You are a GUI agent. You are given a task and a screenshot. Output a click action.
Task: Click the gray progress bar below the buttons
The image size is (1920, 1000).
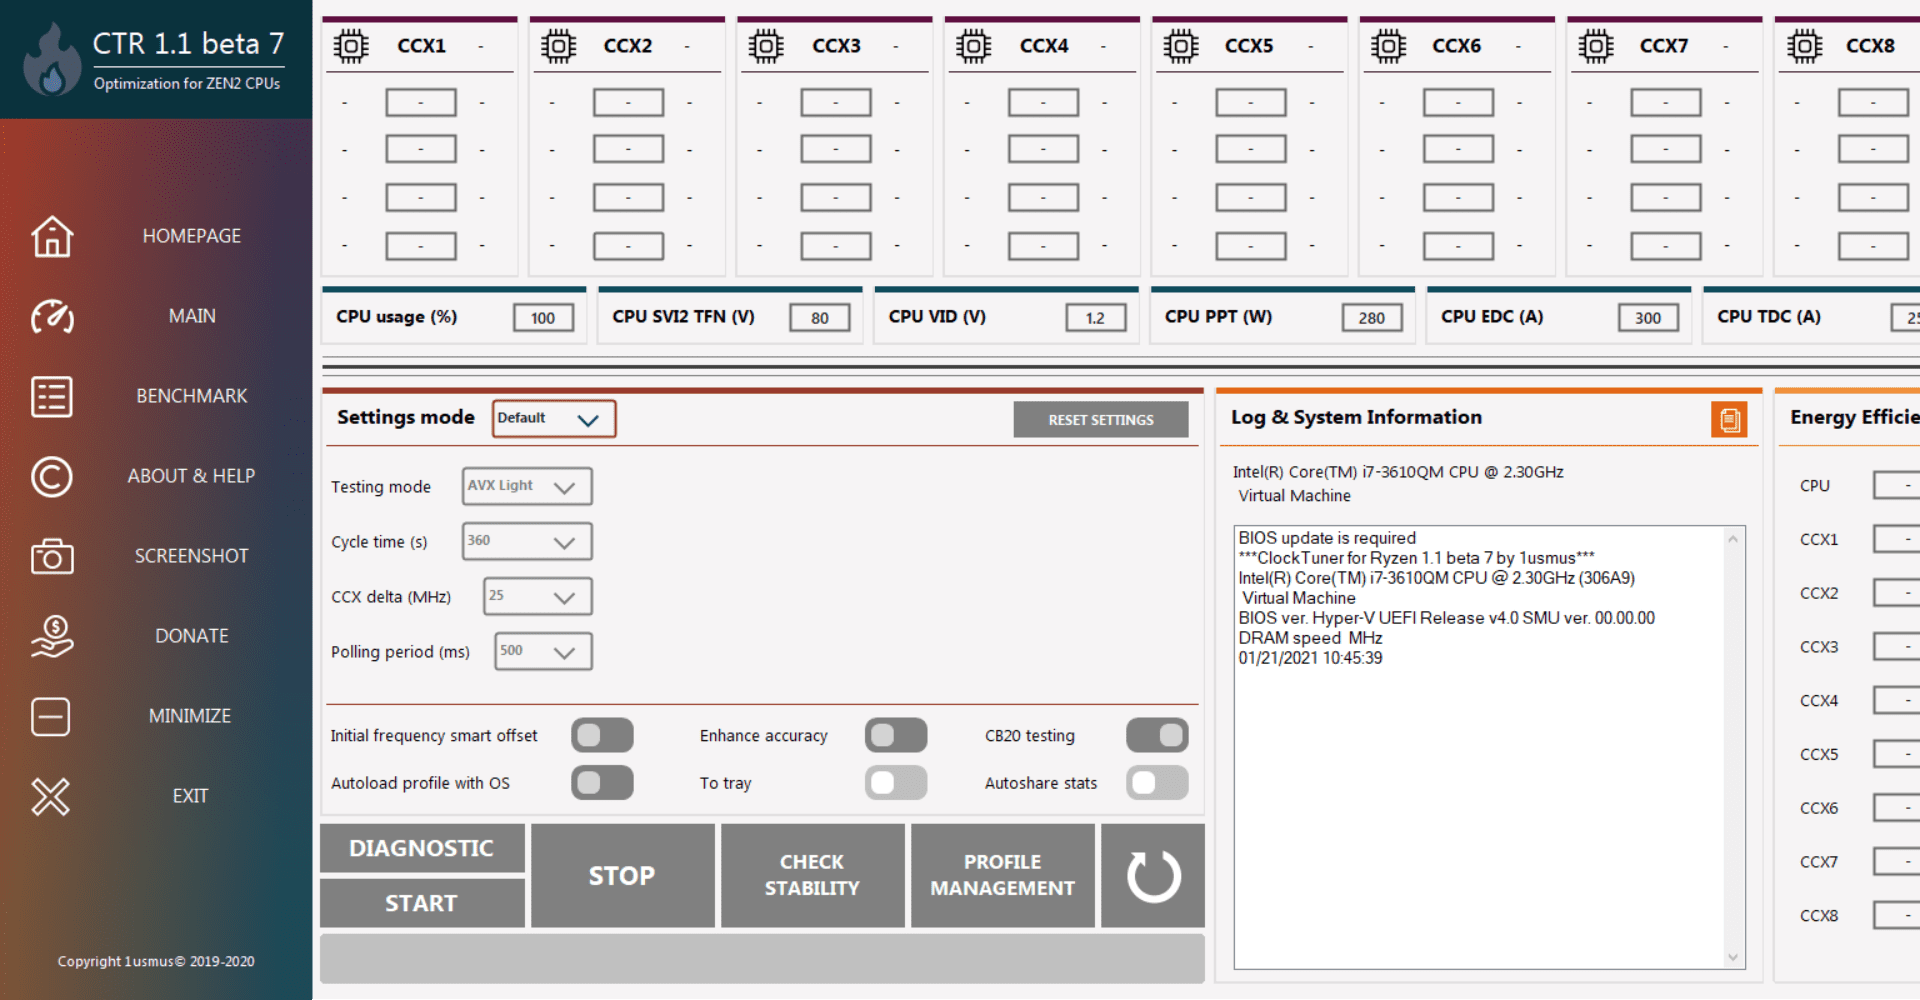pyautogui.click(x=762, y=958)
